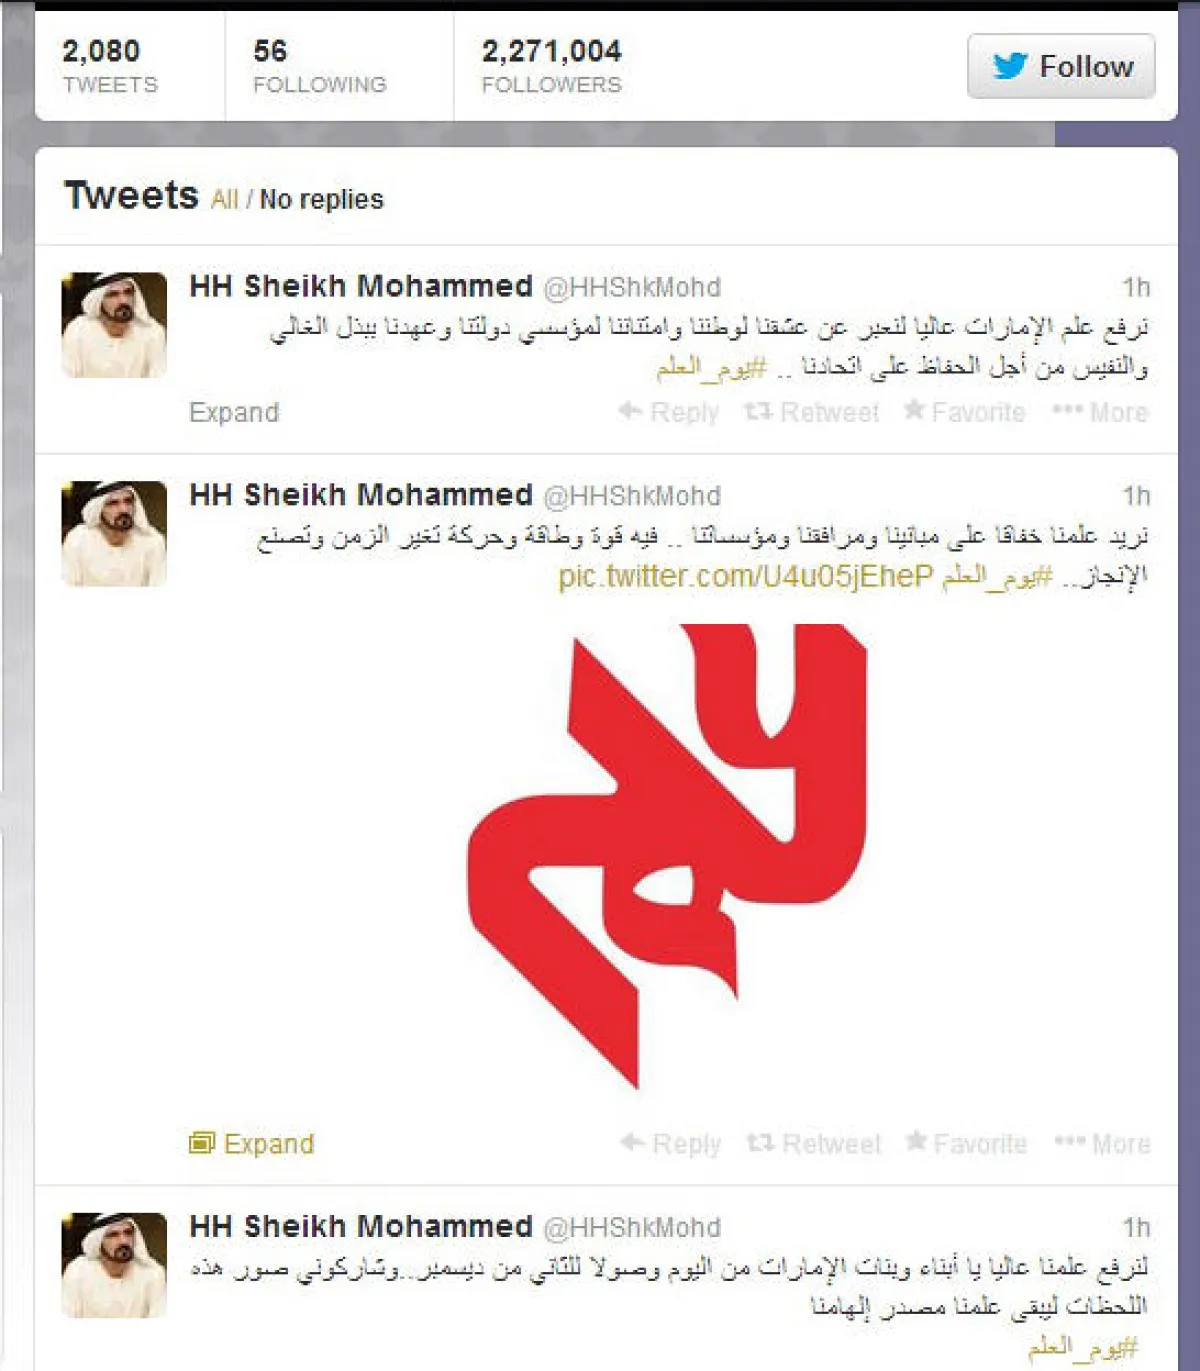Reply to the tweet with red image

tap(671, 1143)
